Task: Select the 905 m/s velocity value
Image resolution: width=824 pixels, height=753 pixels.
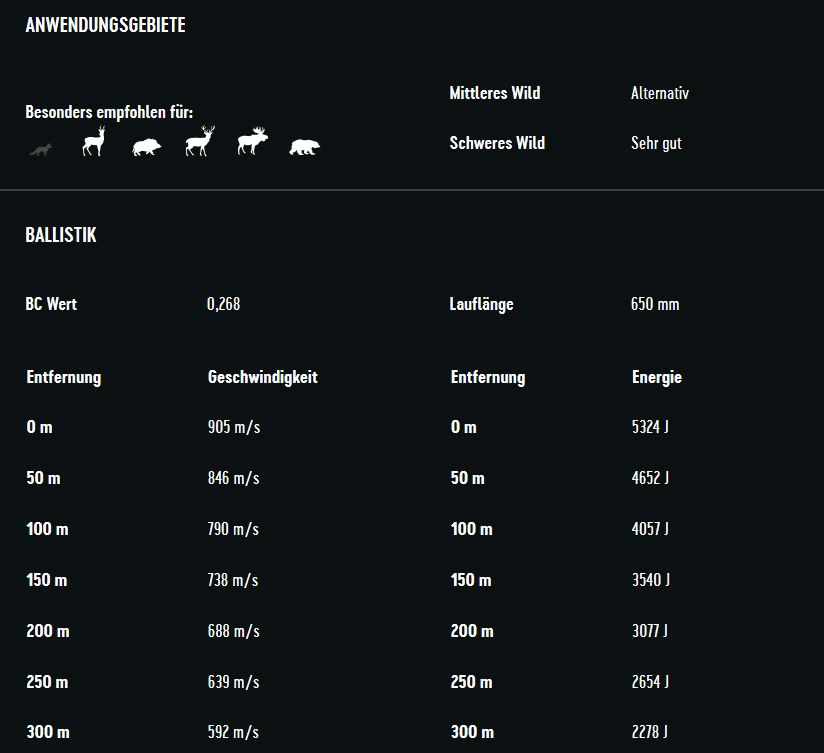Action: pos(233,428)
